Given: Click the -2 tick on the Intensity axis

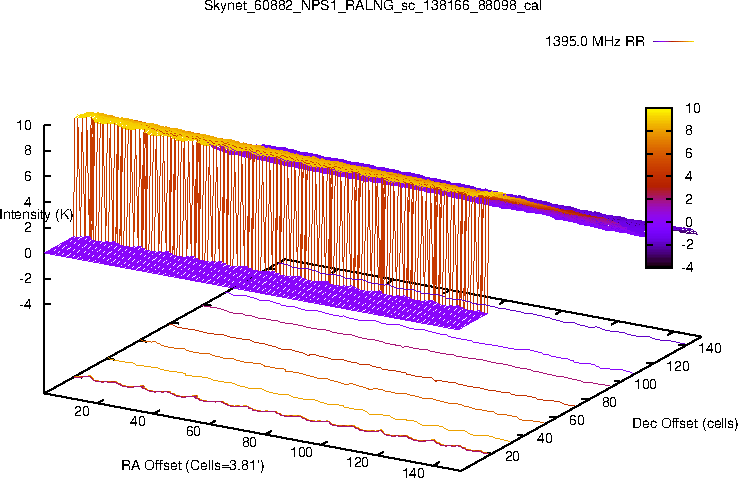Looking at the screenshot, I should pyautogui.click(x=25, y=279).
